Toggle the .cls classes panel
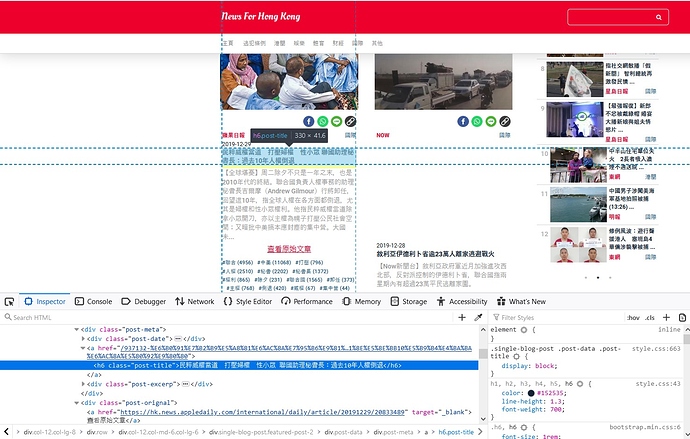 pyautogui.click(x=650, y=318)
